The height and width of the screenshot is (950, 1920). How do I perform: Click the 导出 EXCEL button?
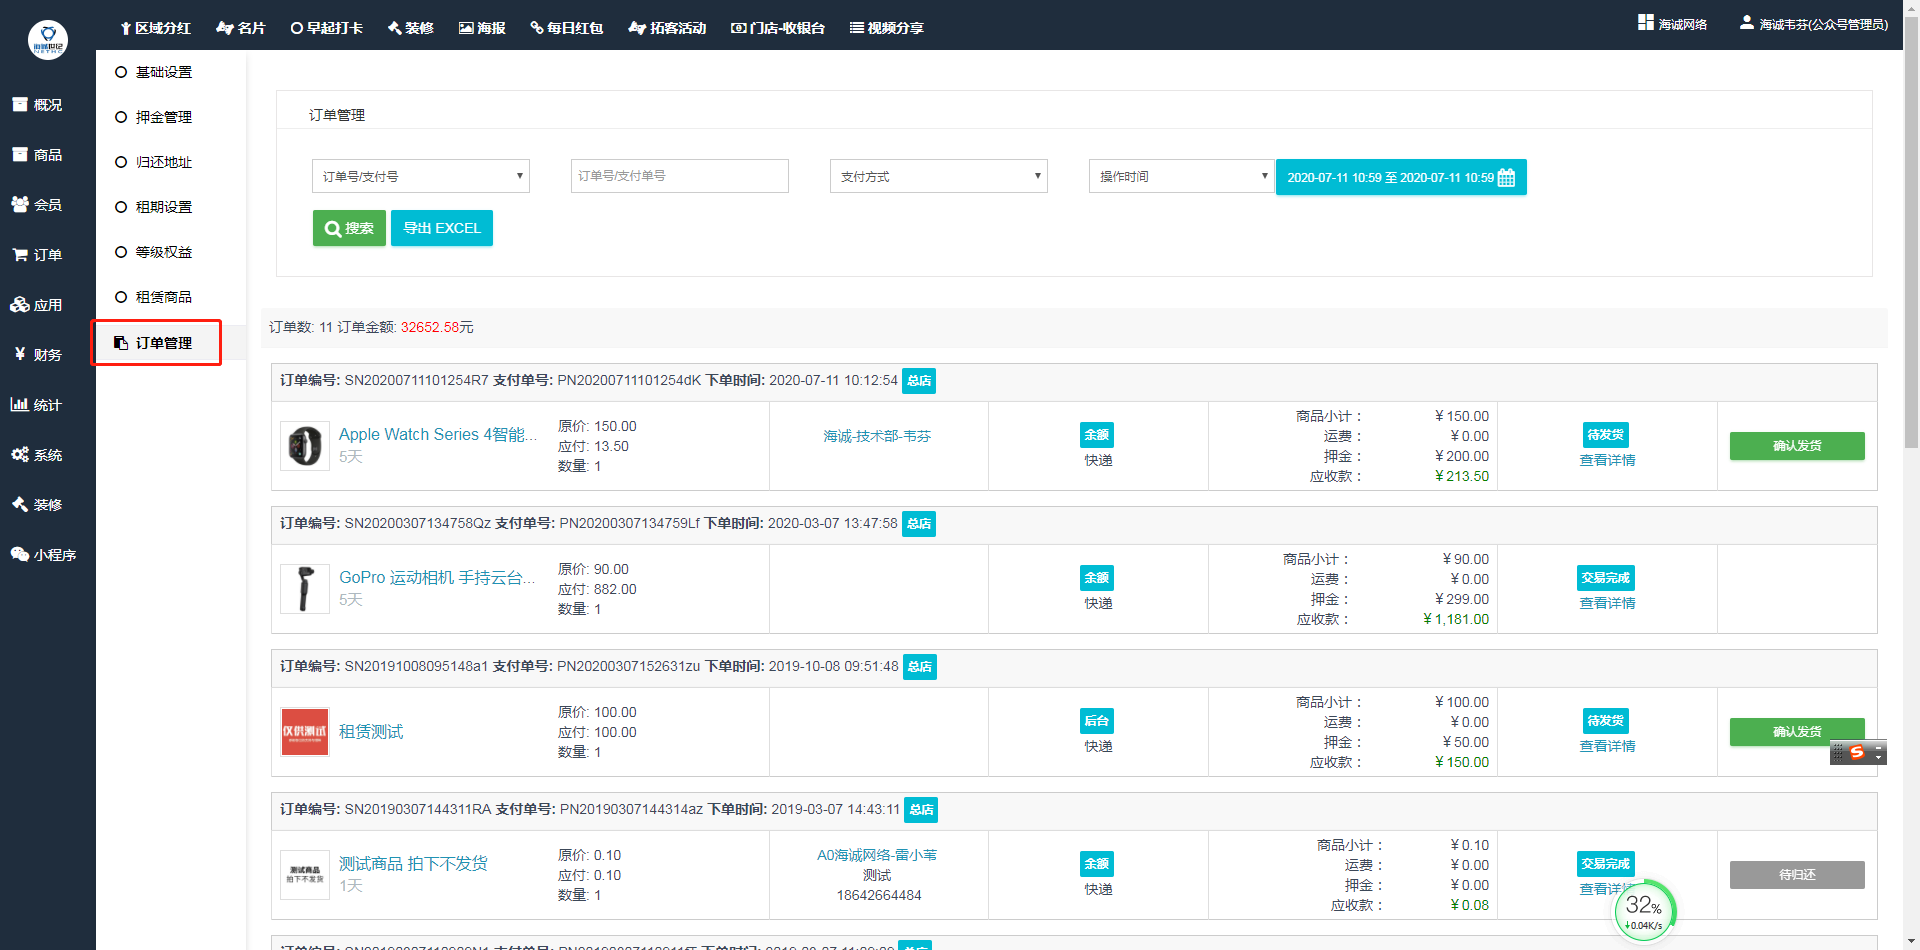point(442,228)
